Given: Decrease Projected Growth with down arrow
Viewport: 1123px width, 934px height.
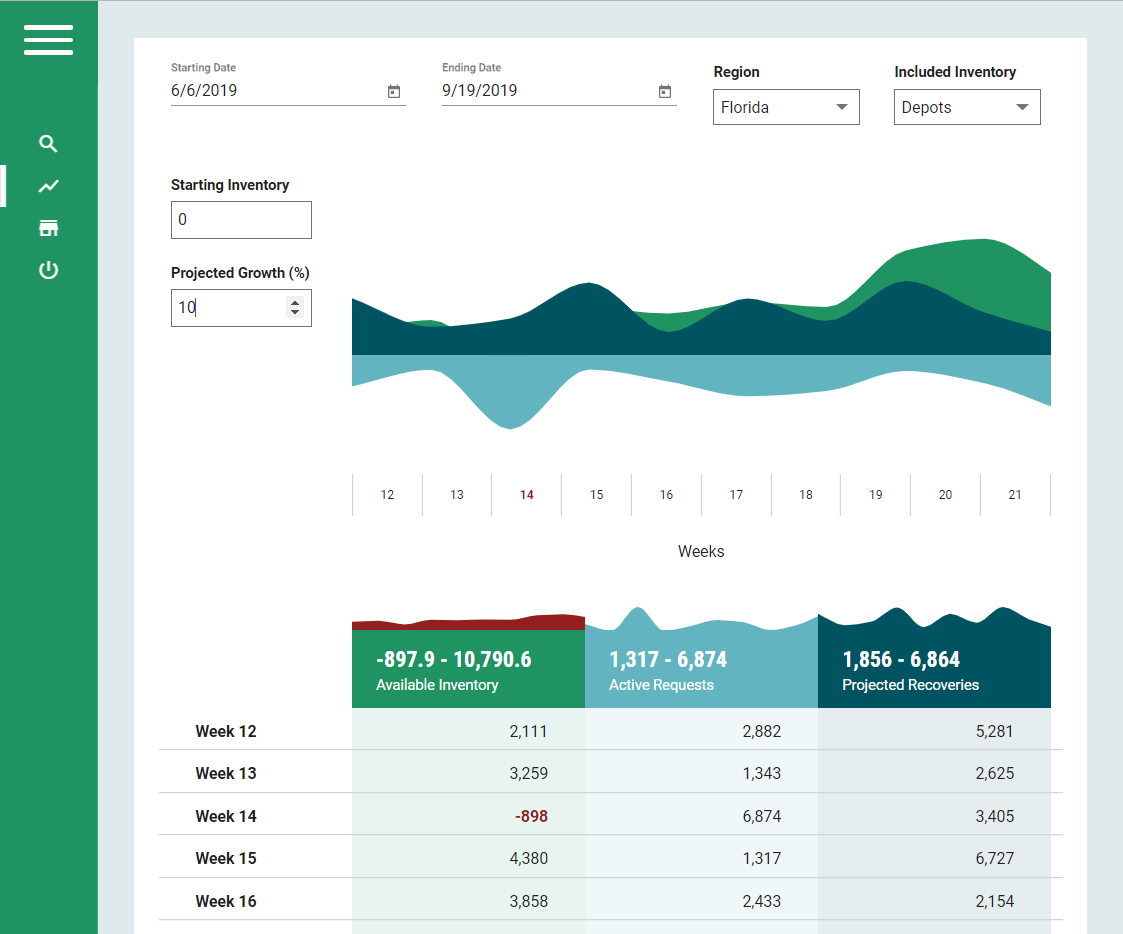Looking at the screenshot, I should tap(294, 312).
